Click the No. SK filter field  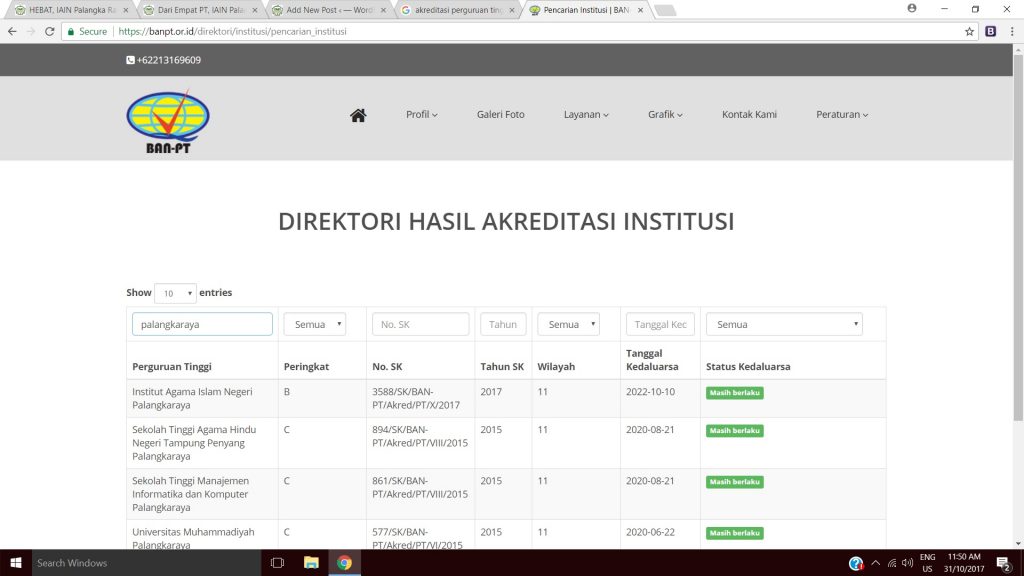(x=421, y=324)
